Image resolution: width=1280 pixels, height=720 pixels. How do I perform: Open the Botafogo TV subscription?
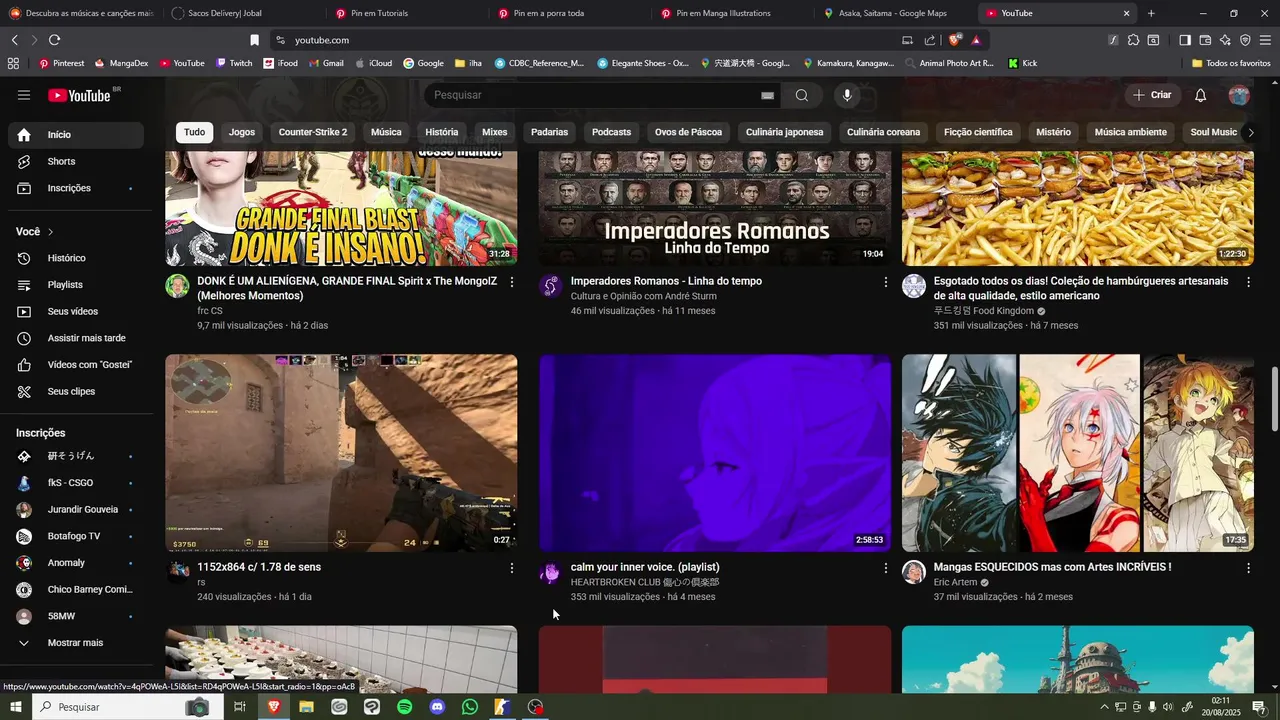pos(76,536)
